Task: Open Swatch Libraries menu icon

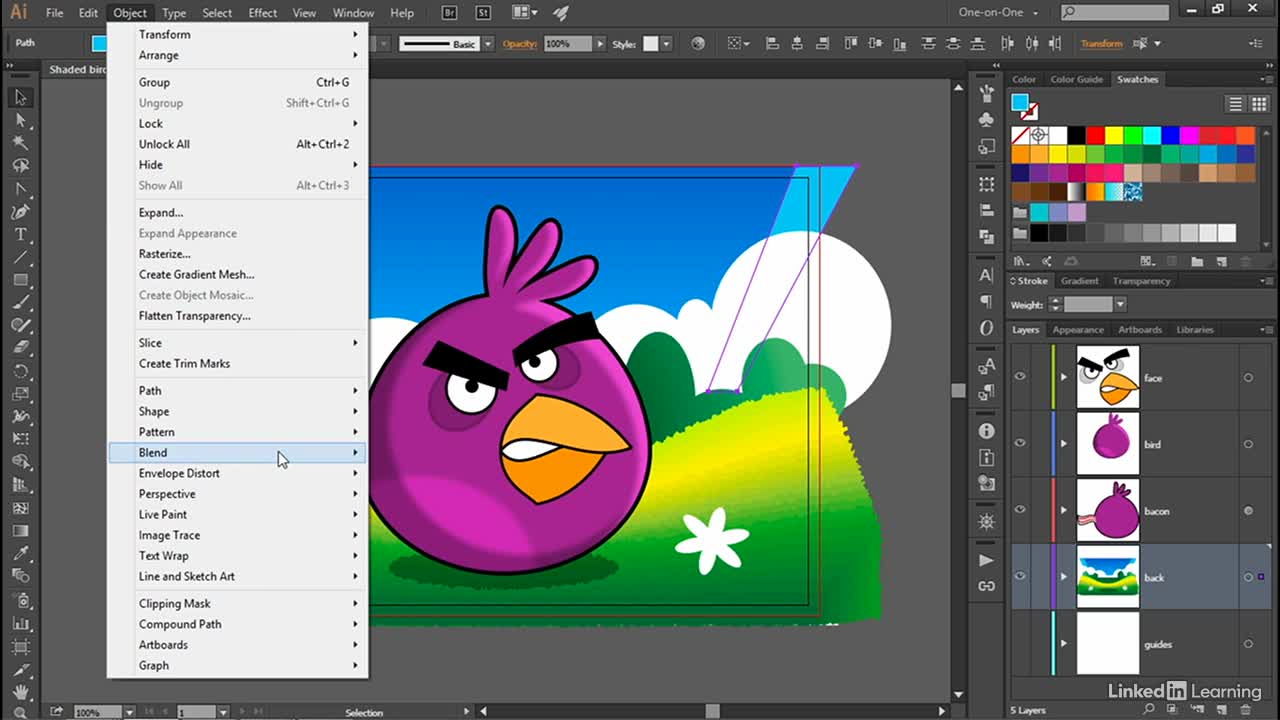Action: coord(1020,261)
